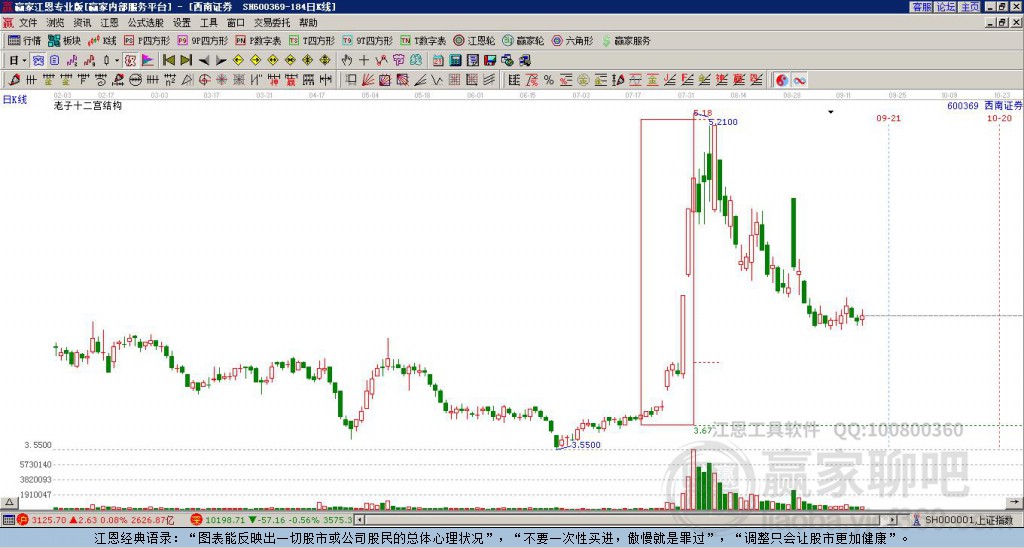Select the percent % retracement tool
This screenshot has width=1024, height=548.
click(549, 80)
